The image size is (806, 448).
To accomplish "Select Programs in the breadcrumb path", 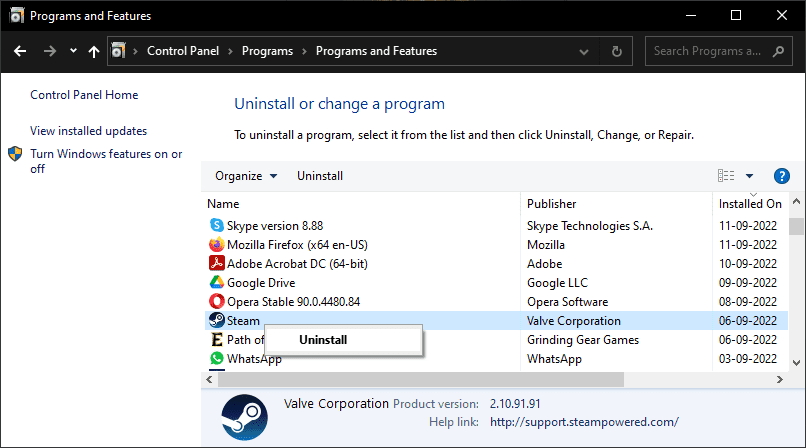I will 267,51.
